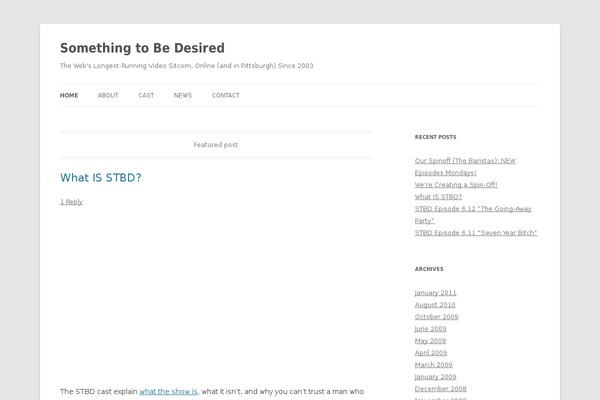Image resolution: width=600 pixels, height=400 pixels.
Task: Open recent post 'Our Spinoff (The Baristas)'
Action: point(465,167)
